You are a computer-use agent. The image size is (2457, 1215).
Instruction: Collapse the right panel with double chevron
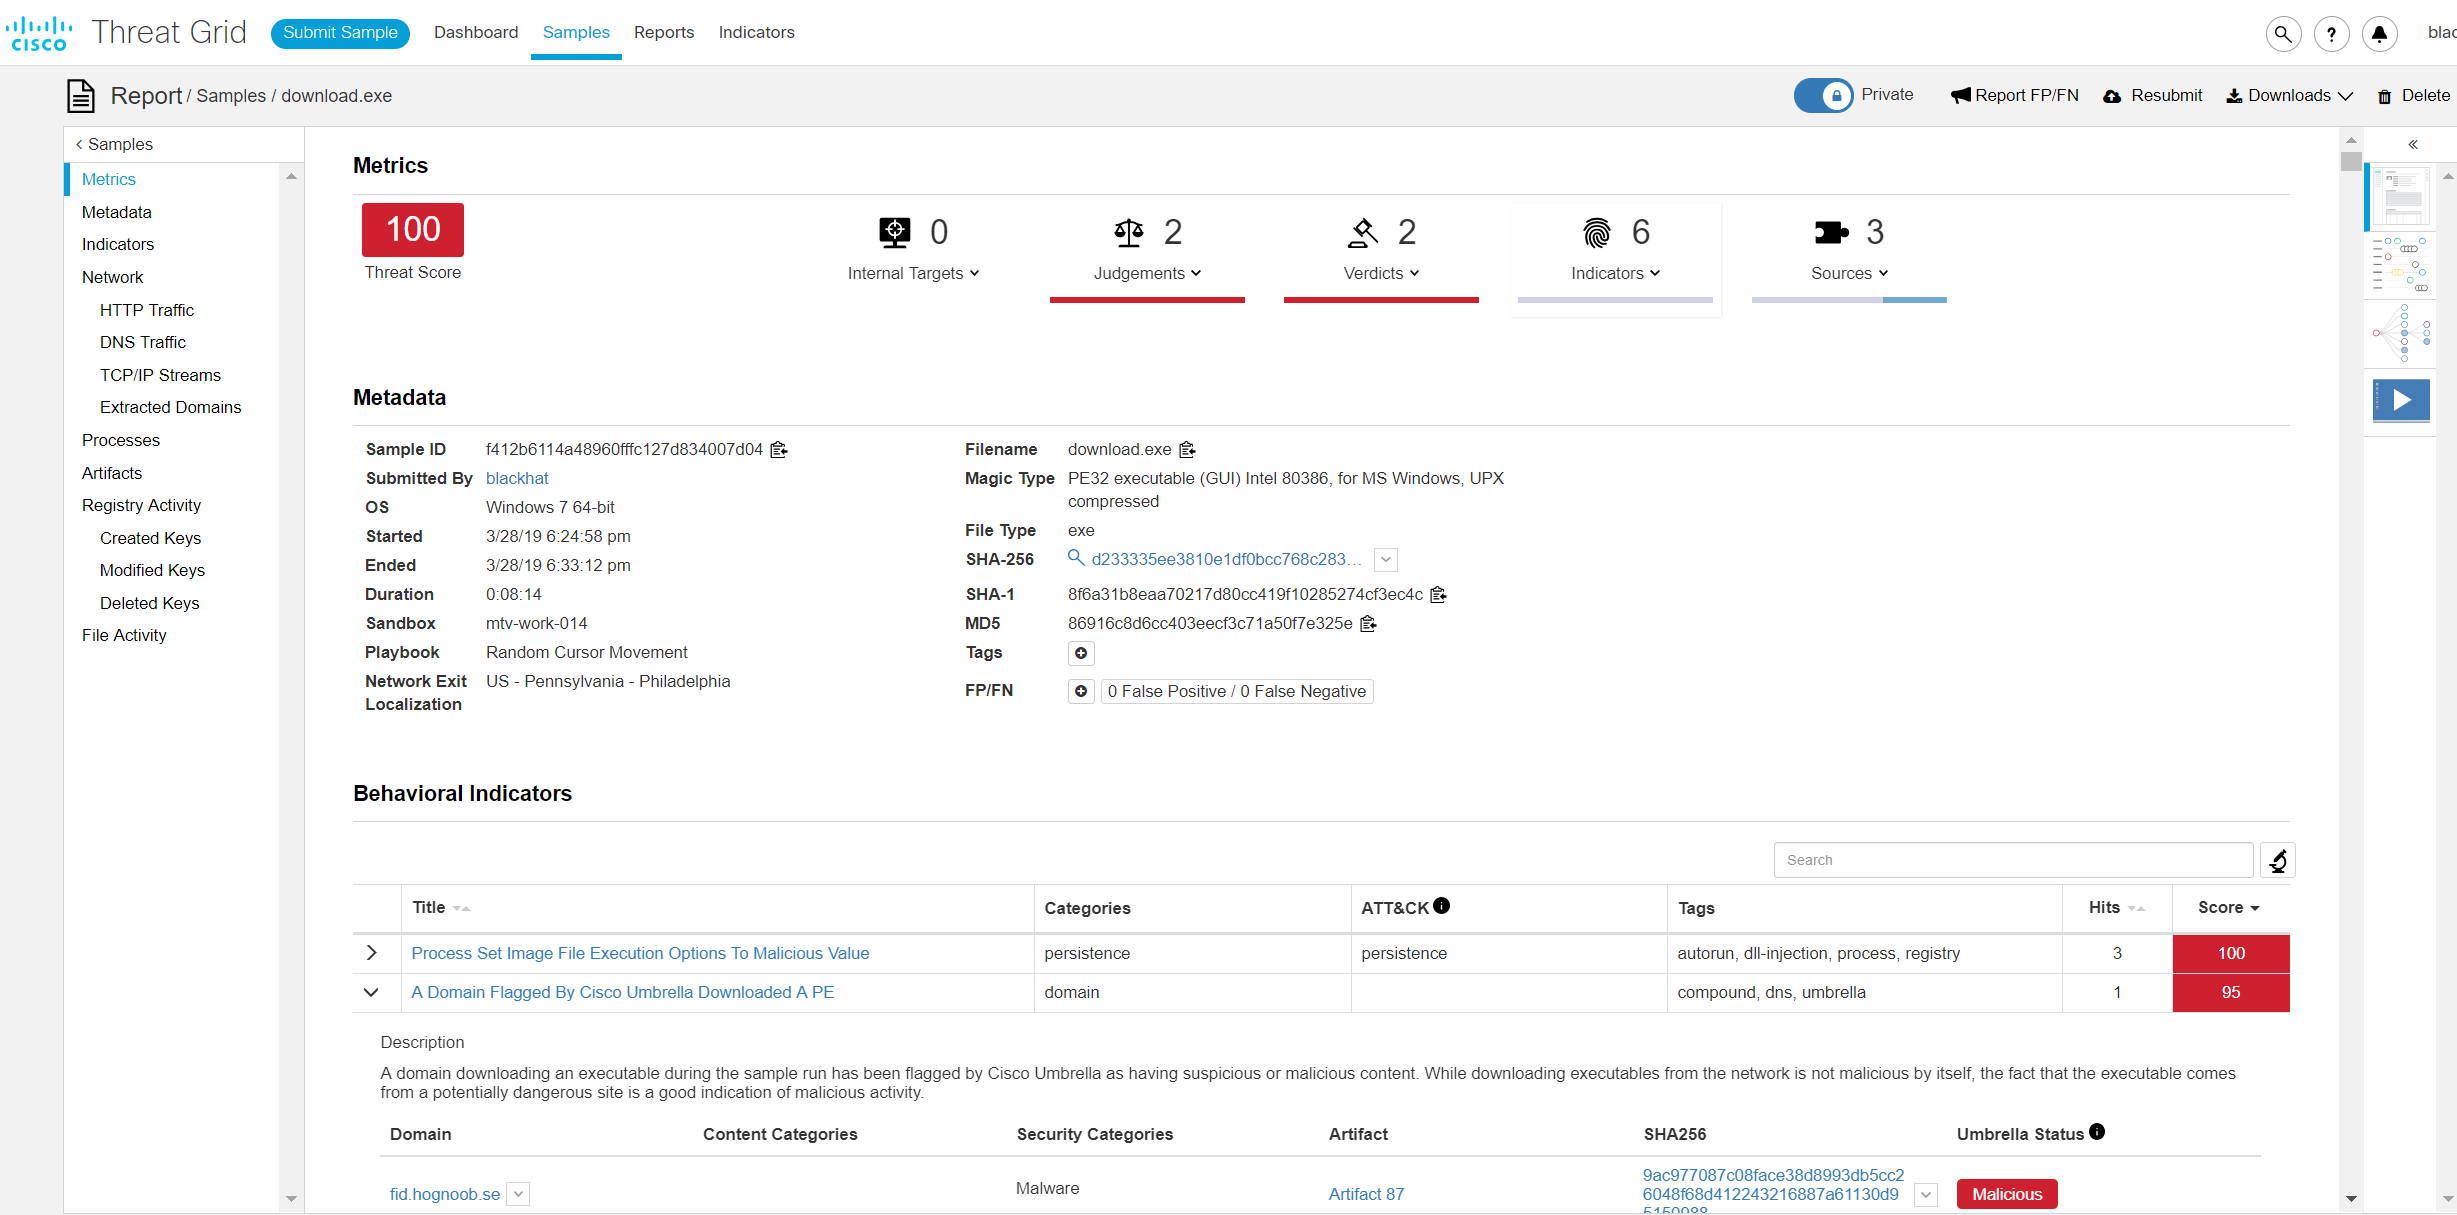[x=2412, y=145]
